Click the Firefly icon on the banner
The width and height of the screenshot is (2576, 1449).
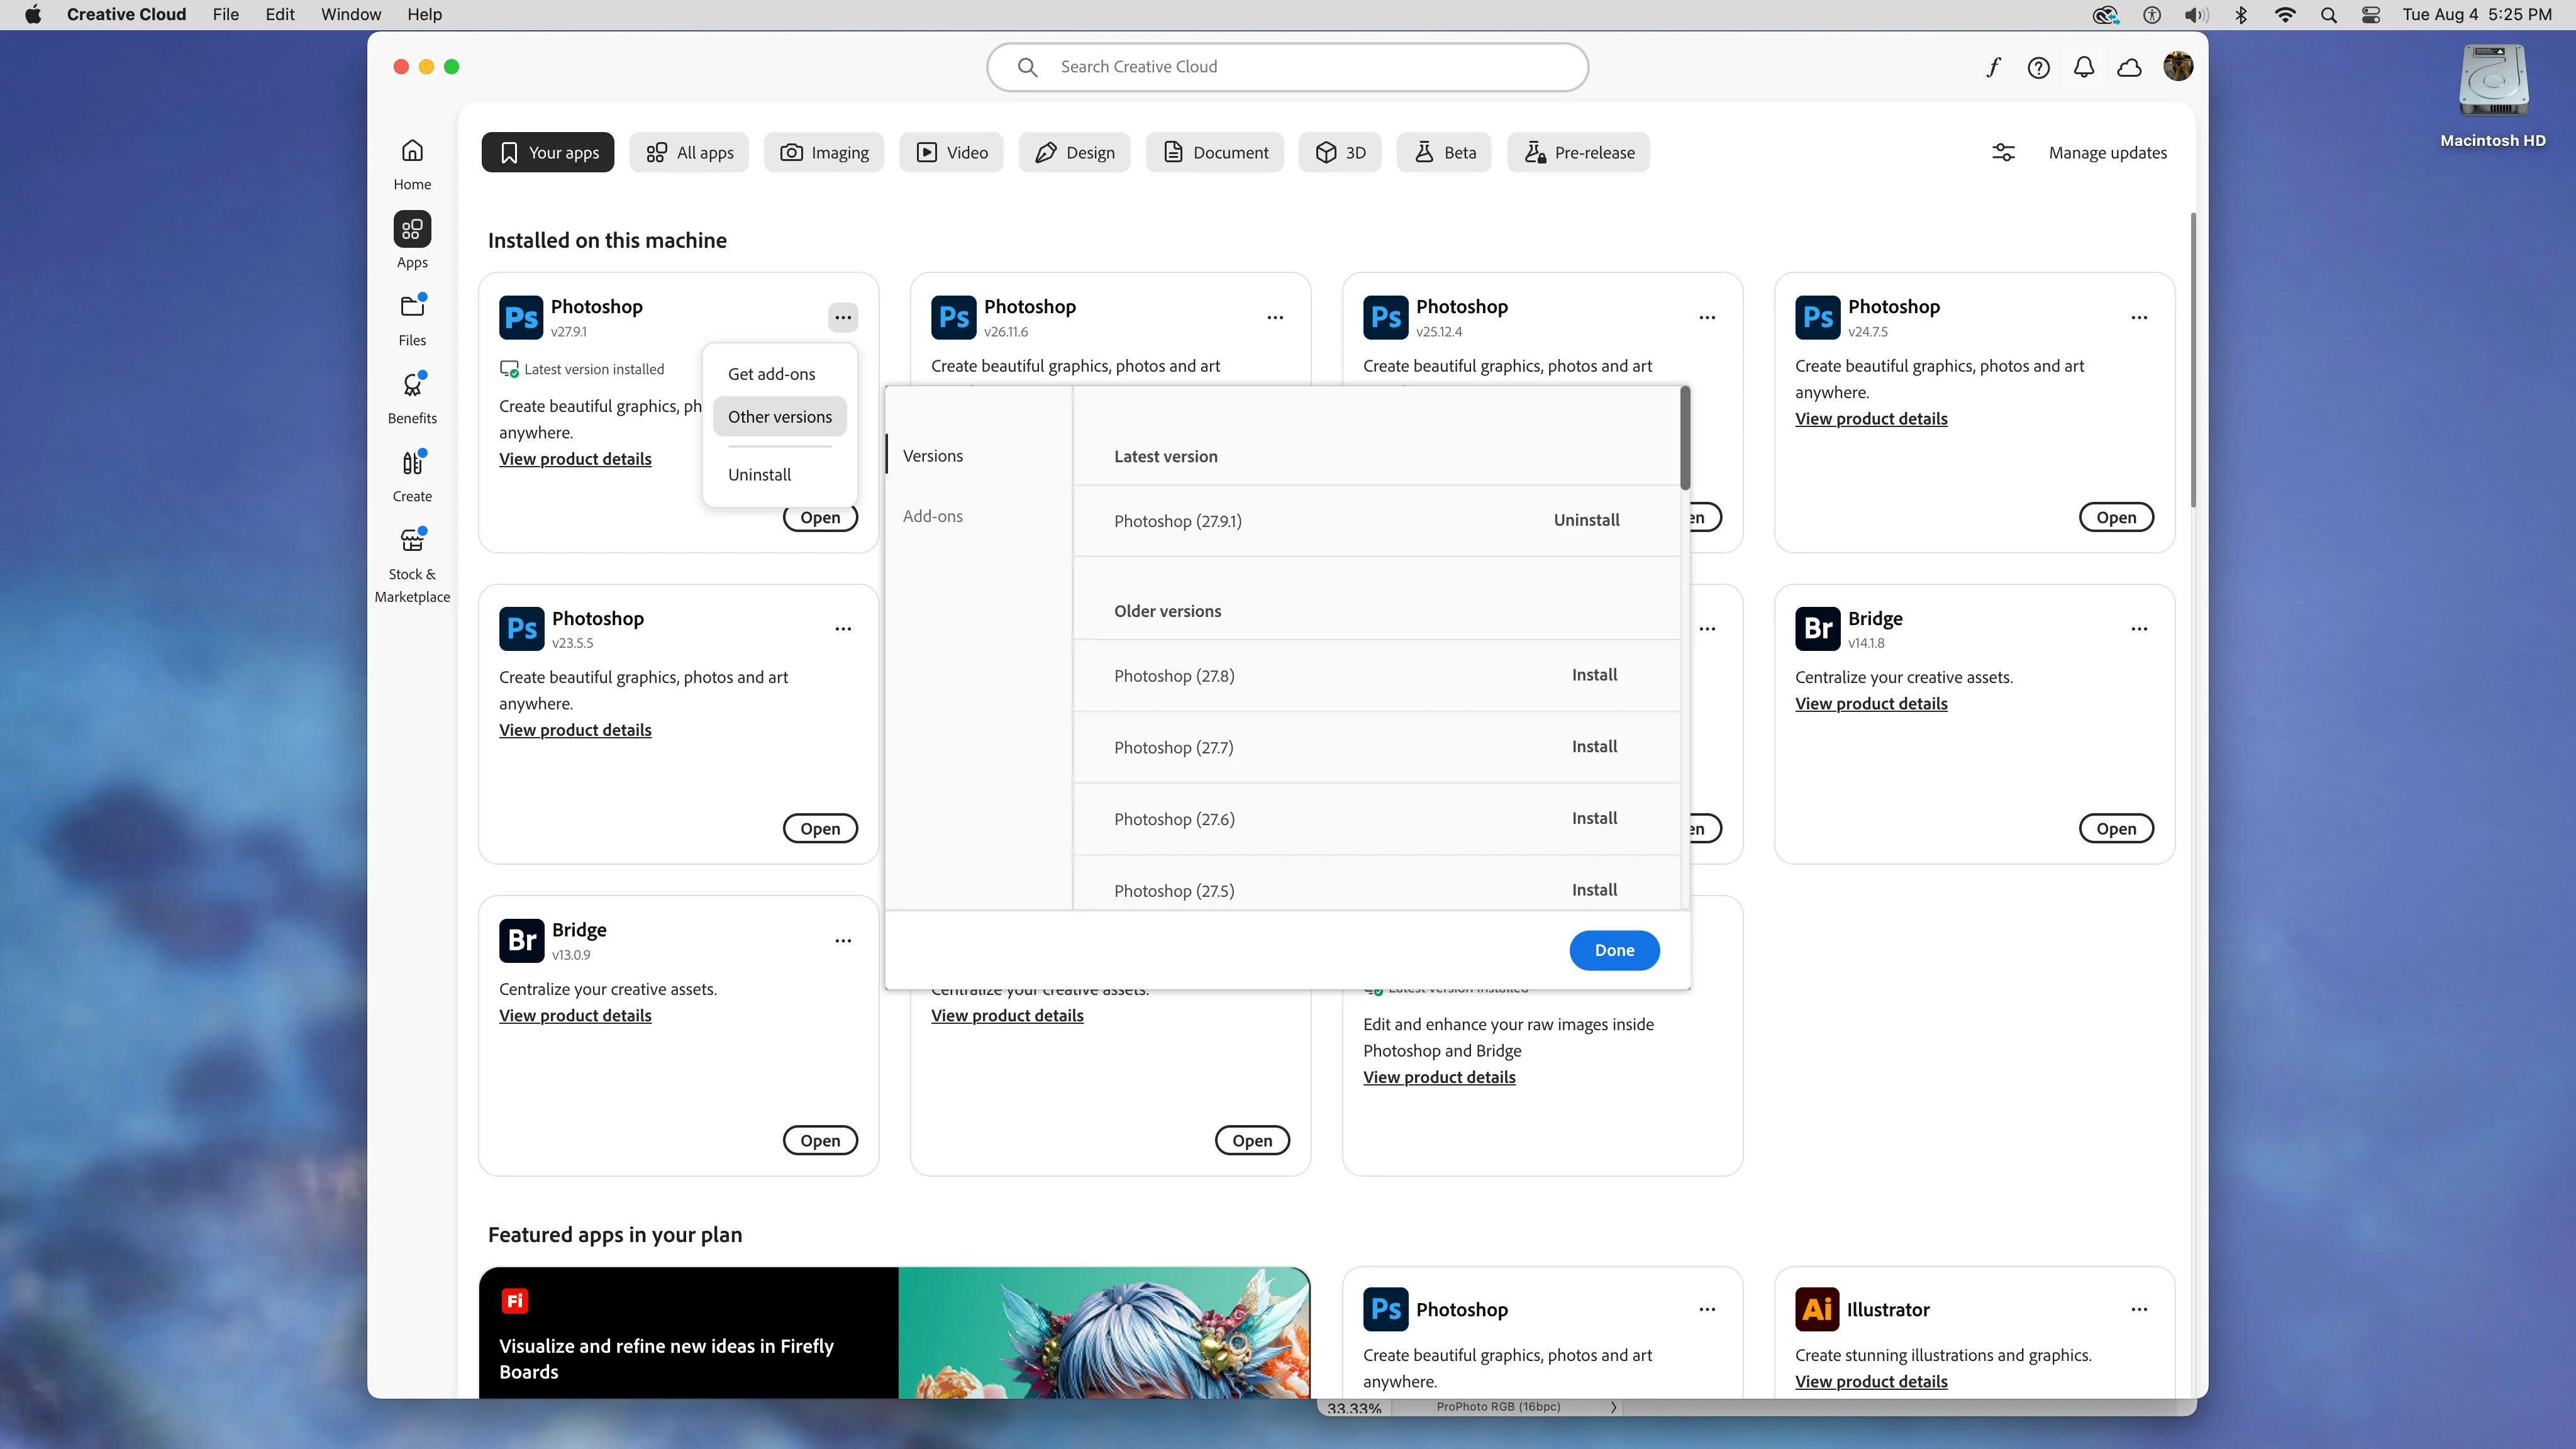pos(514,1301)
